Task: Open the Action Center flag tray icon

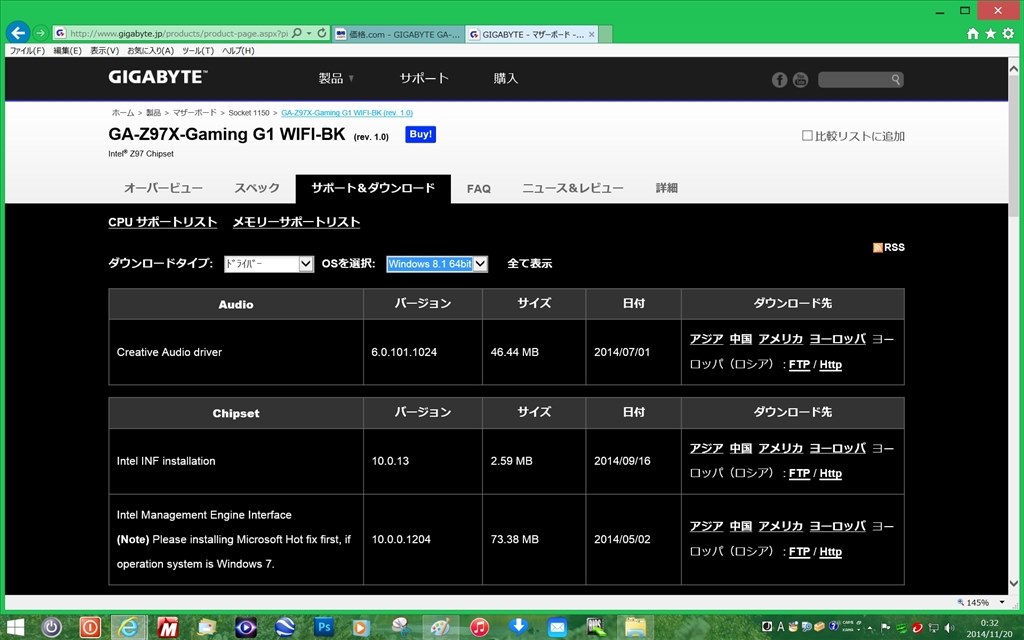Action: (886, 628)
